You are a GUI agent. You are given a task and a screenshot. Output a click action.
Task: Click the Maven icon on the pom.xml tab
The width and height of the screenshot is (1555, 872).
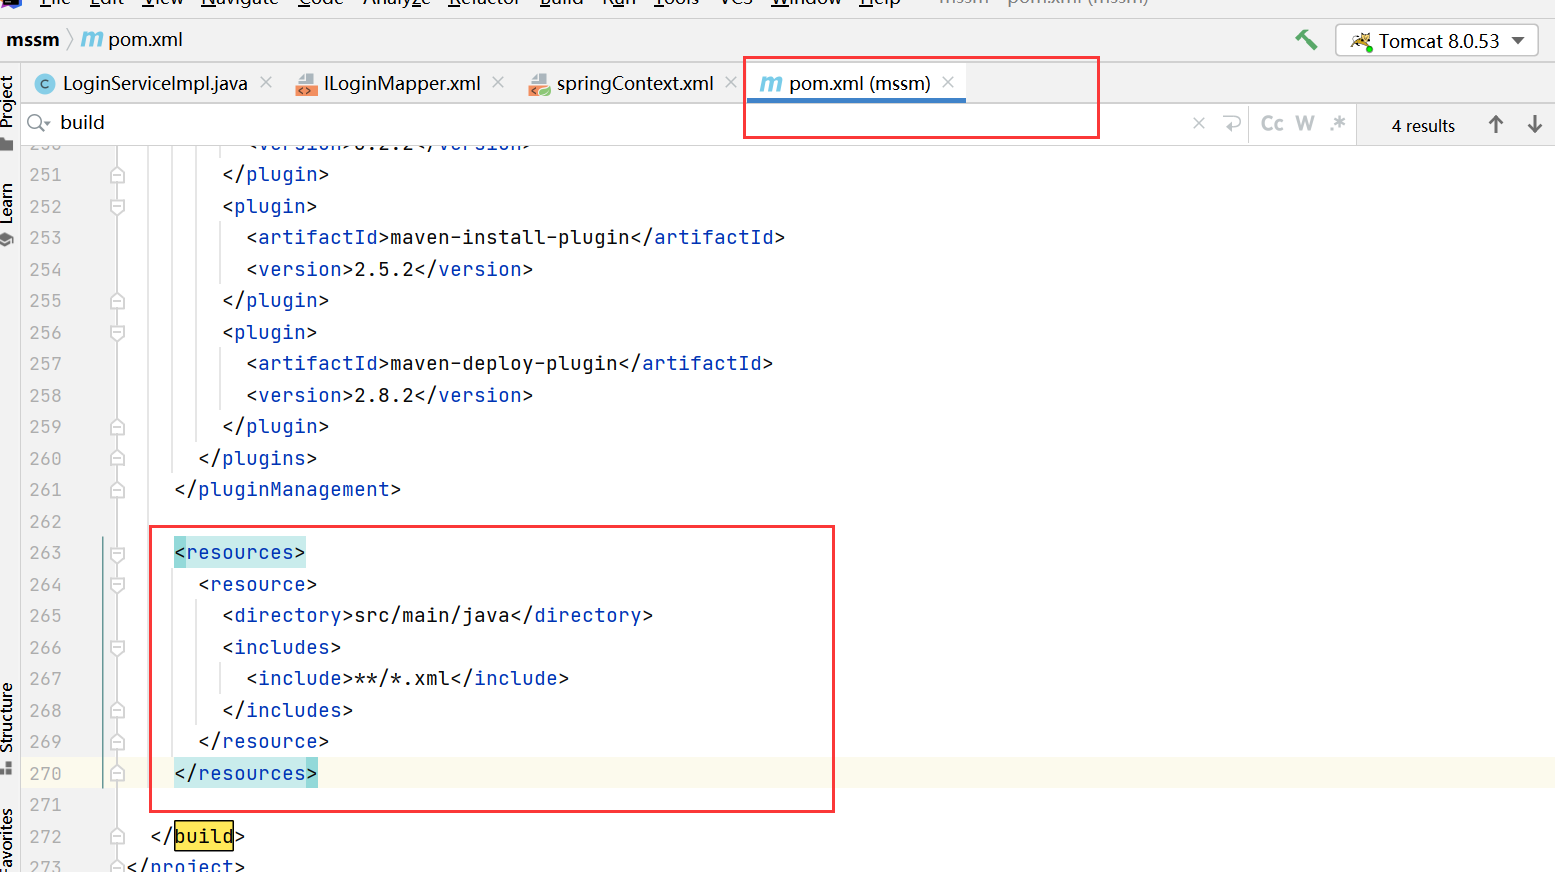771,84
